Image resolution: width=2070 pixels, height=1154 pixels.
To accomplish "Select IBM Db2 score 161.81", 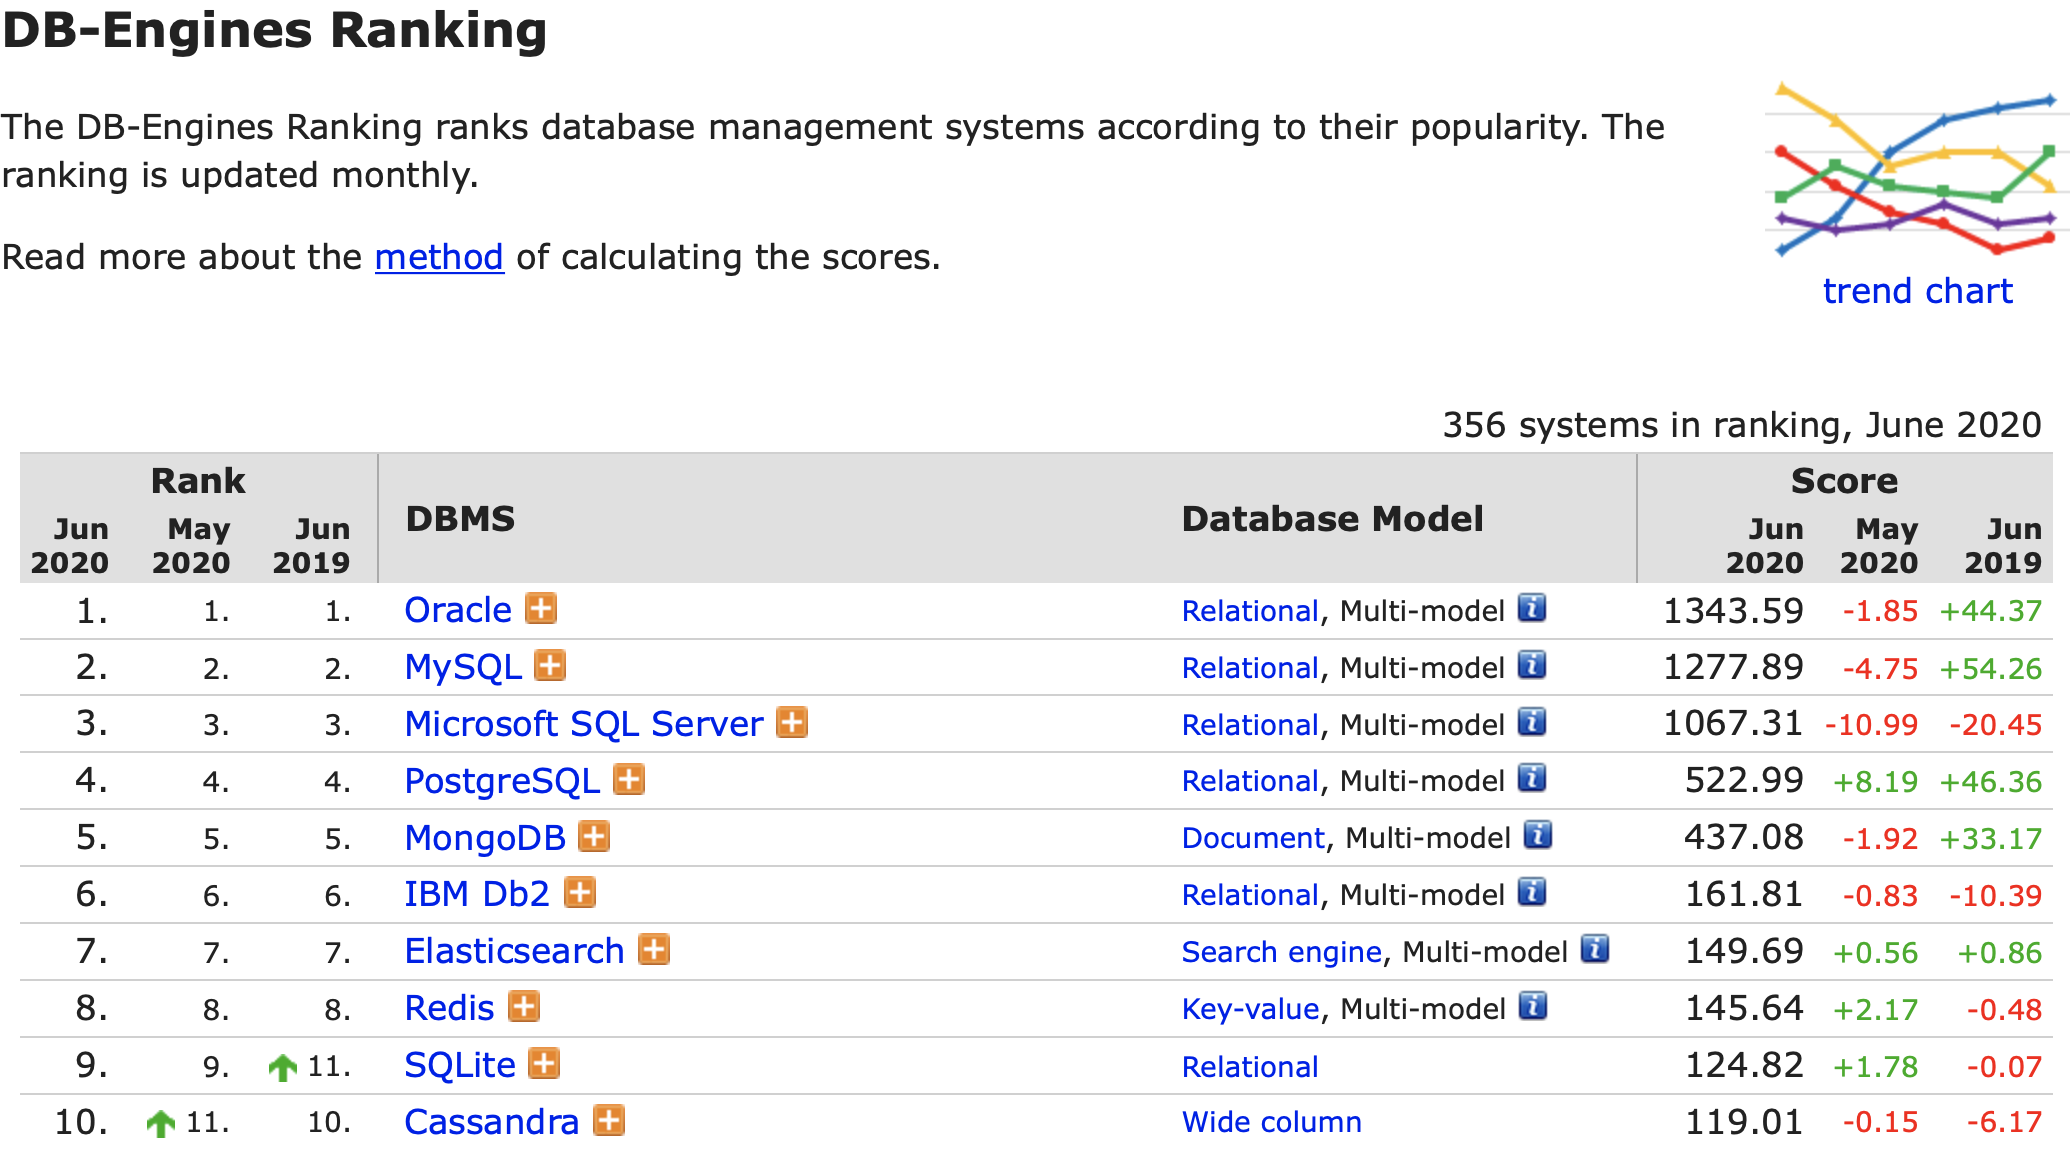I will pos(1744,894).
